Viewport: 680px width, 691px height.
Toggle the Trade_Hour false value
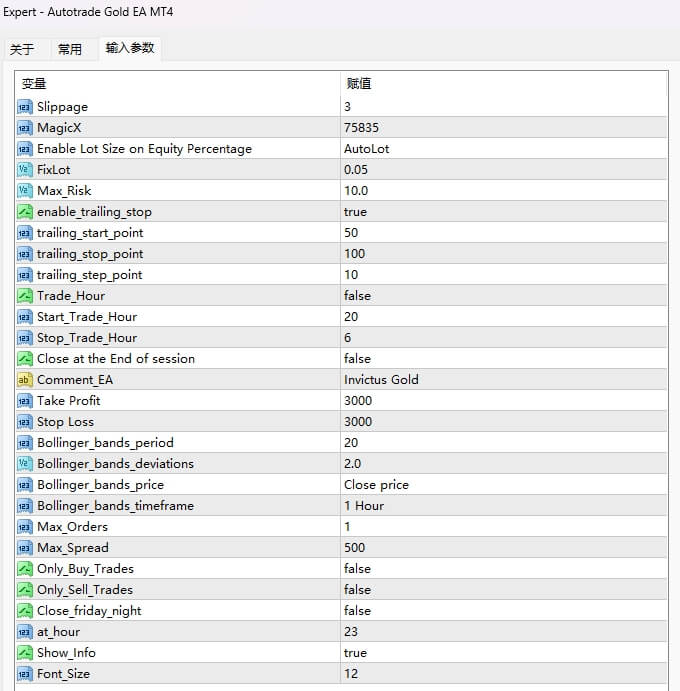click(x=357, y=296)
